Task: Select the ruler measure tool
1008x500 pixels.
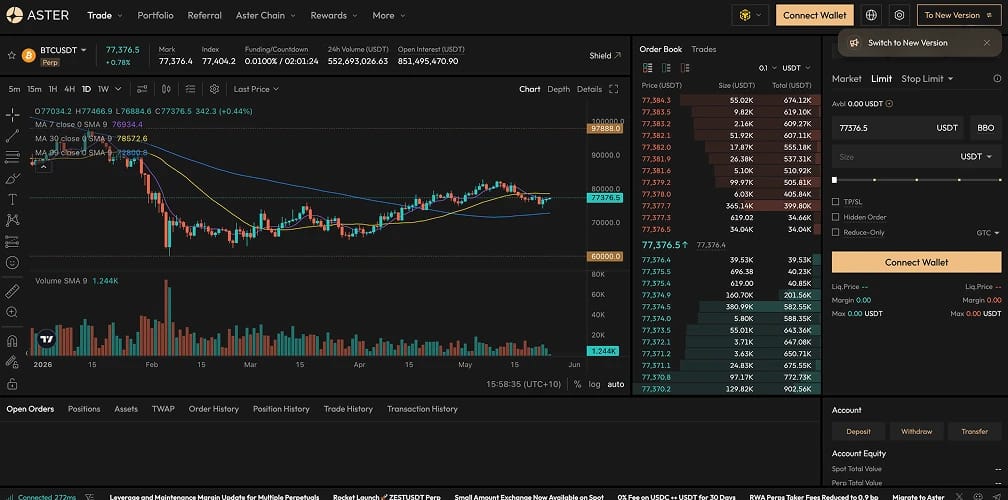Action: click(x=12, y=292)
